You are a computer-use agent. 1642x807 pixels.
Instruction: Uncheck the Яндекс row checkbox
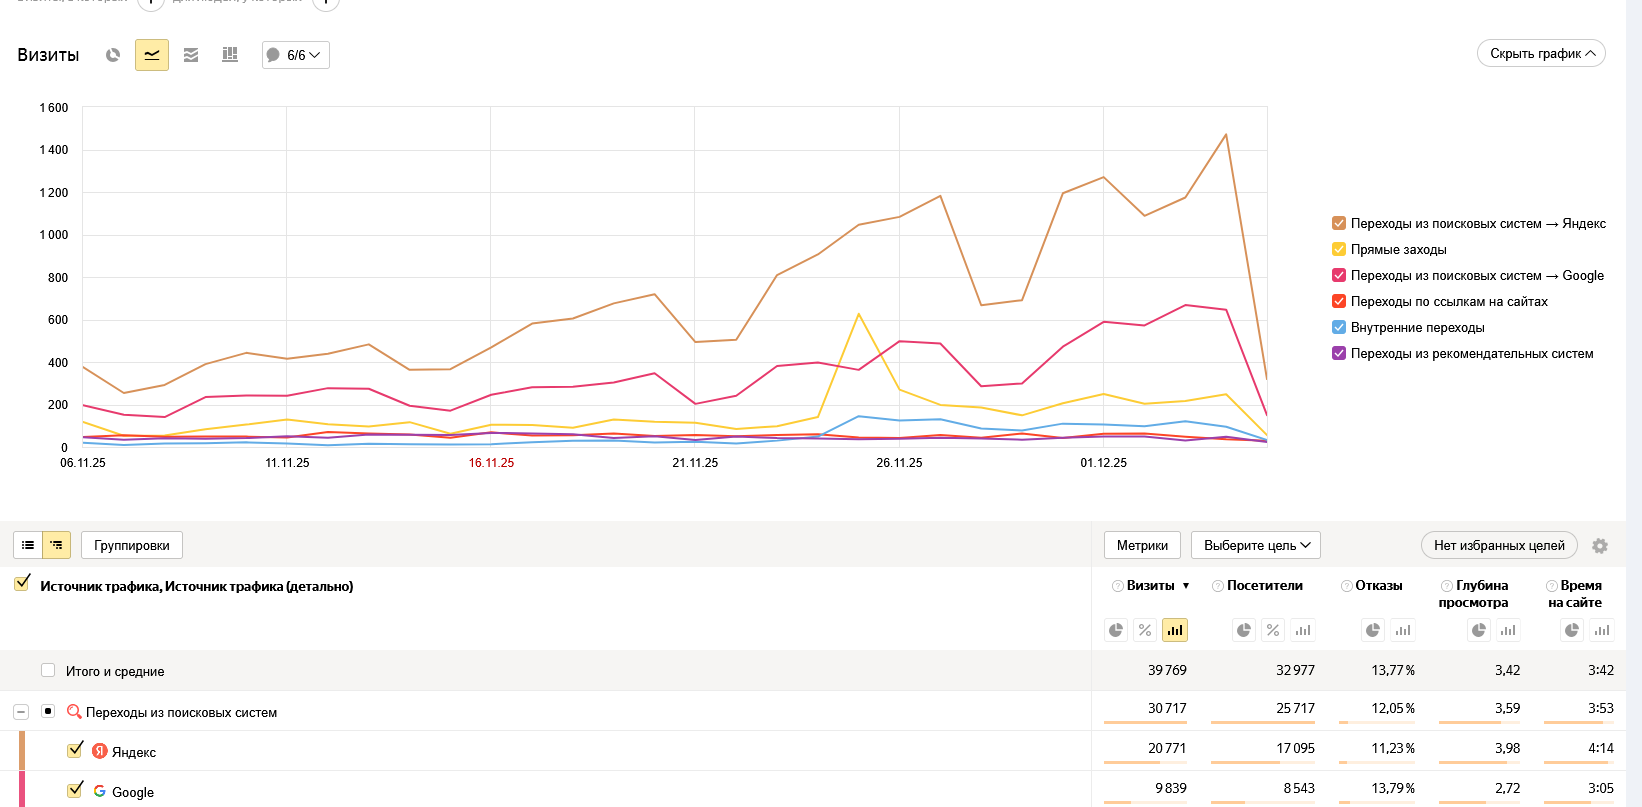click(75, 750)
